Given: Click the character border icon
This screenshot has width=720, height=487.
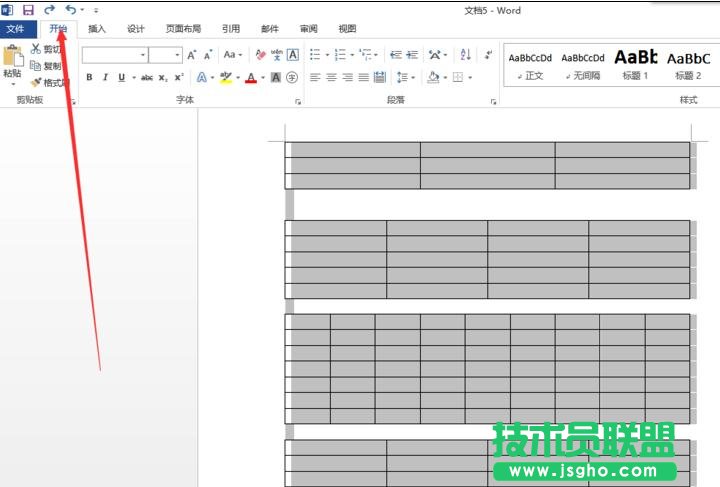Looking at the screenshot, I should click(x=292, y=55).
